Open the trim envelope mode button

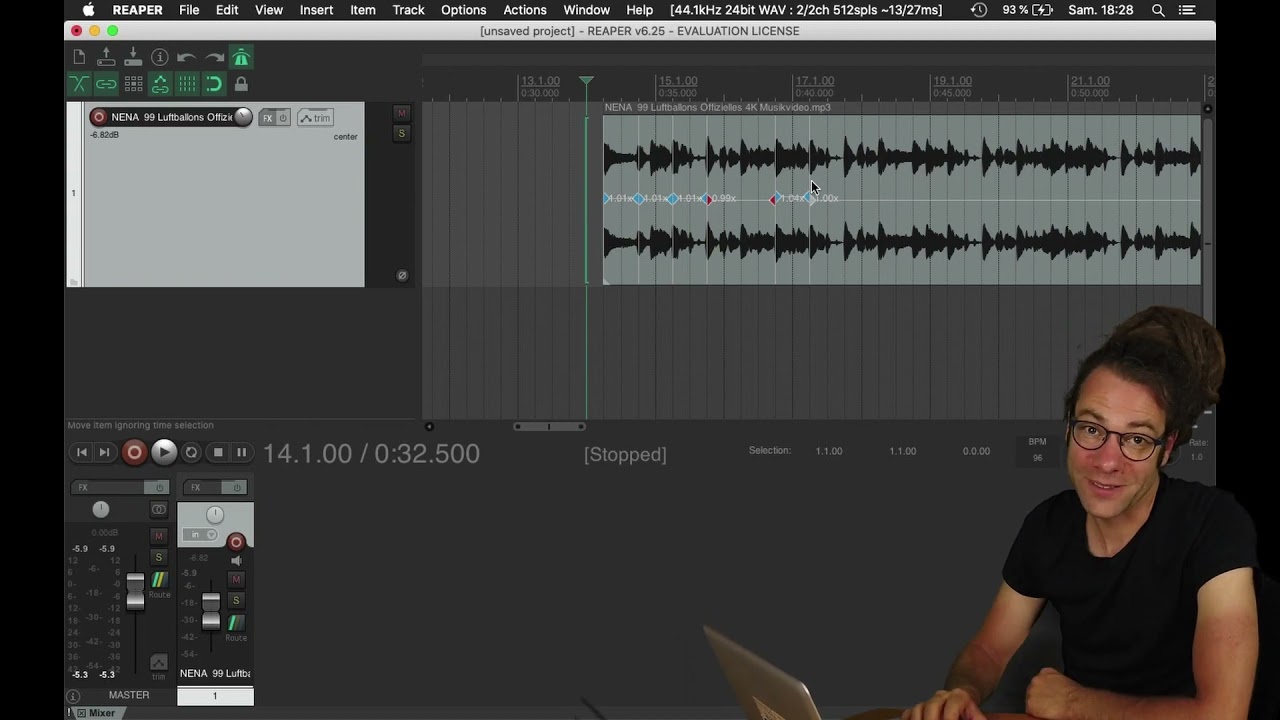315,118
